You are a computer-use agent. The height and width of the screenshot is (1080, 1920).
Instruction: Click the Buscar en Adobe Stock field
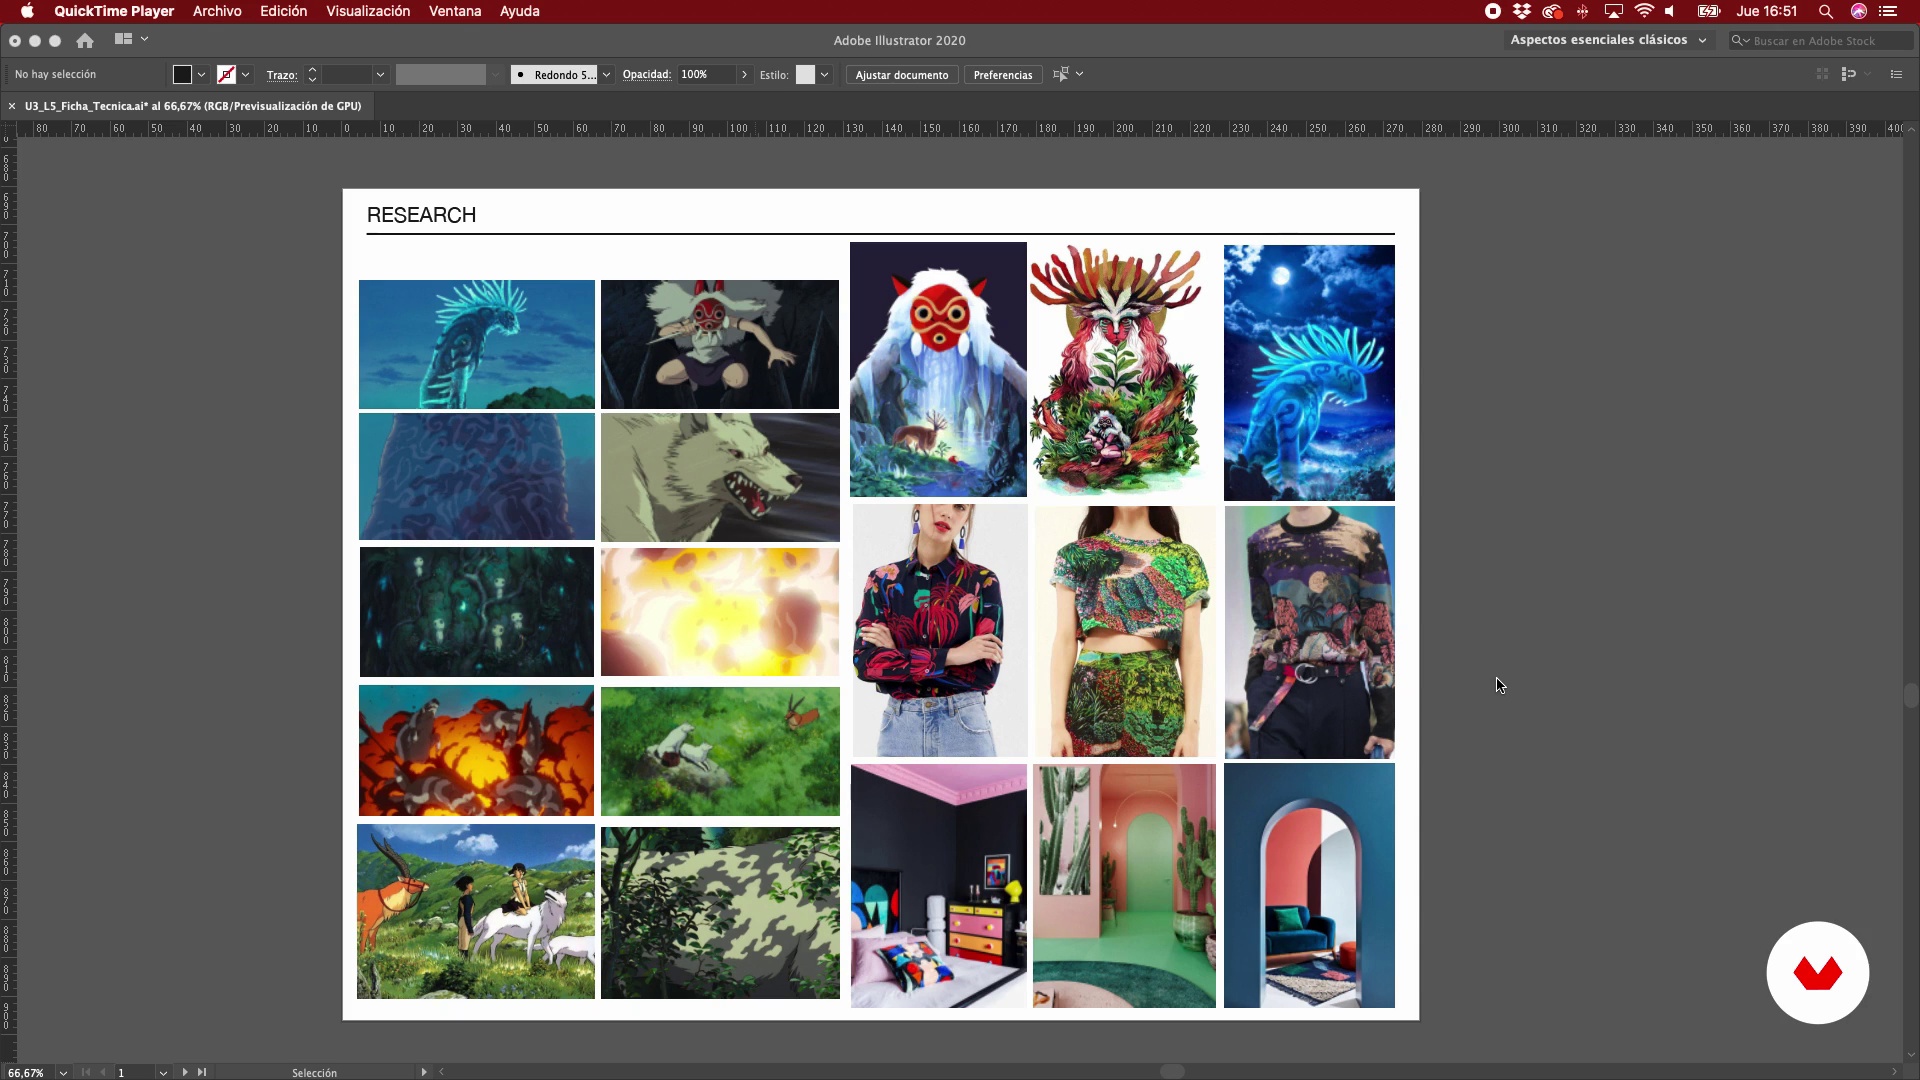click(x=1821, y=40)
